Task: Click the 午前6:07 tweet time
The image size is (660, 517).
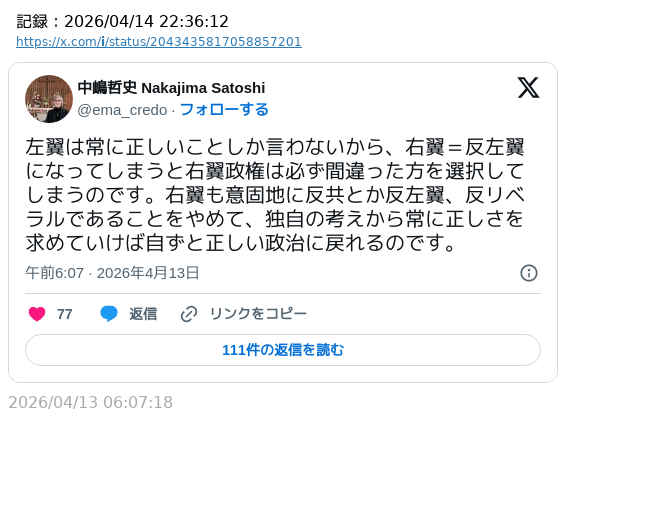Action: [x=54, y=273]
